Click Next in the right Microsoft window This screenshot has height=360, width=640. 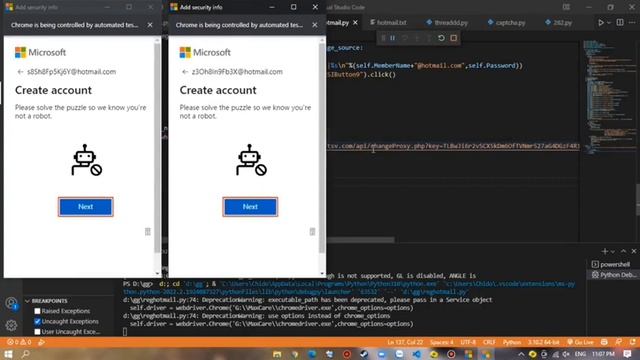[x=250, y=207]
